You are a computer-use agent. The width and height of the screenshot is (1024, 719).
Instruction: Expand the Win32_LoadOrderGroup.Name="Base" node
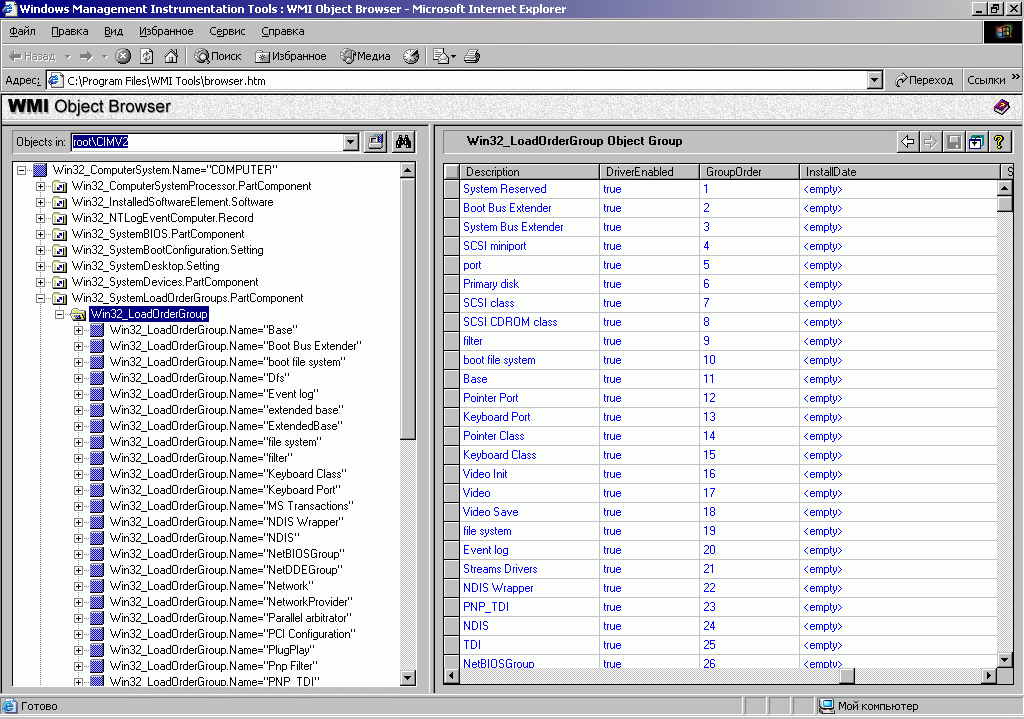pos(77,330)
